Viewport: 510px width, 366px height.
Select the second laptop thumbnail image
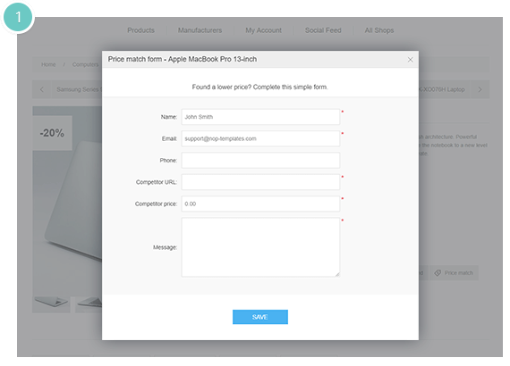pos(89,304)
